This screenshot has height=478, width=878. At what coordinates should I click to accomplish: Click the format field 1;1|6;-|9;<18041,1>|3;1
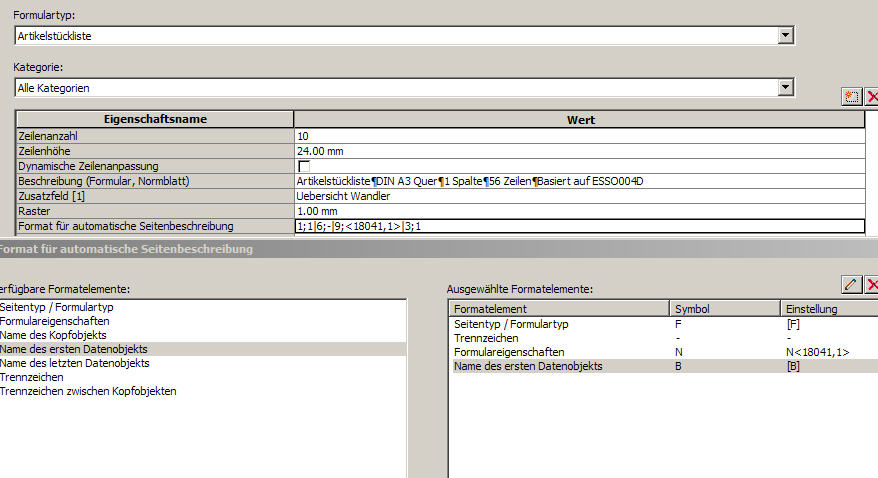coord(580,226)
